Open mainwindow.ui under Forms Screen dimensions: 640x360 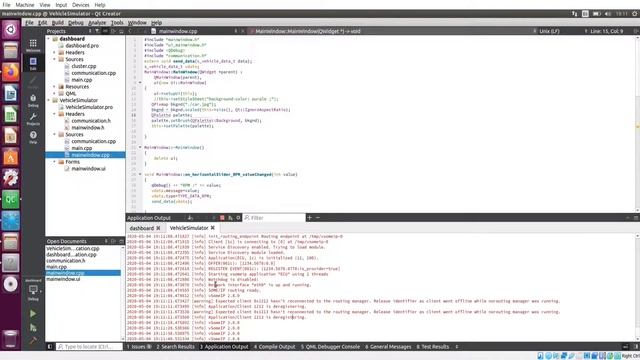(88, 169)
